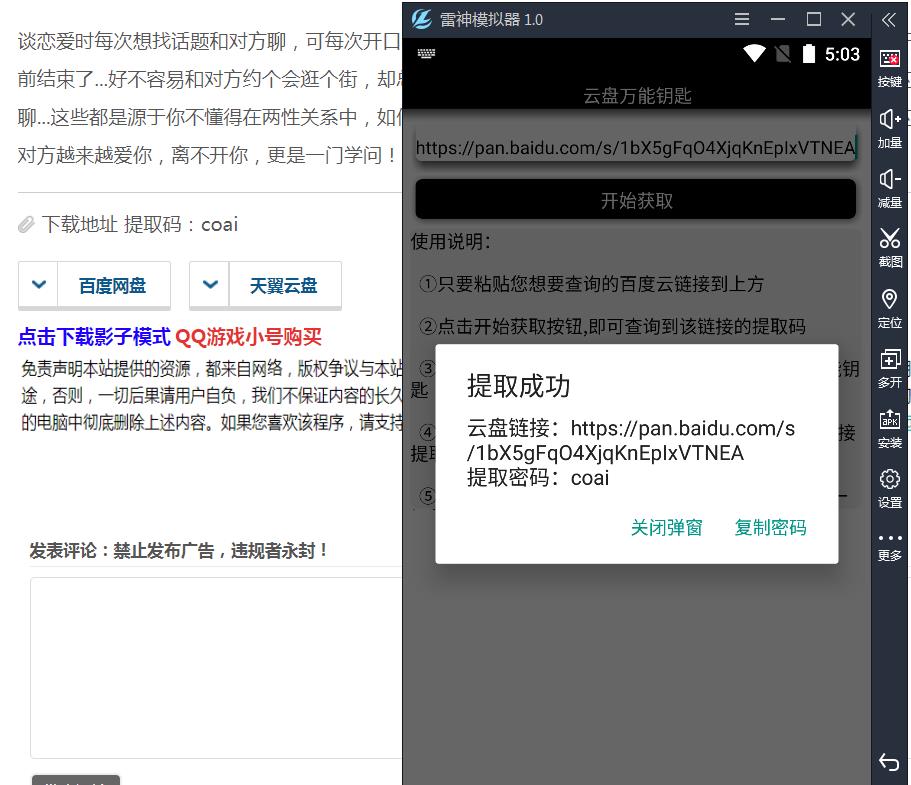The image size is (911, 785).
Task: Click the keyboard icon in Android status bar
Action: [426, 53]
